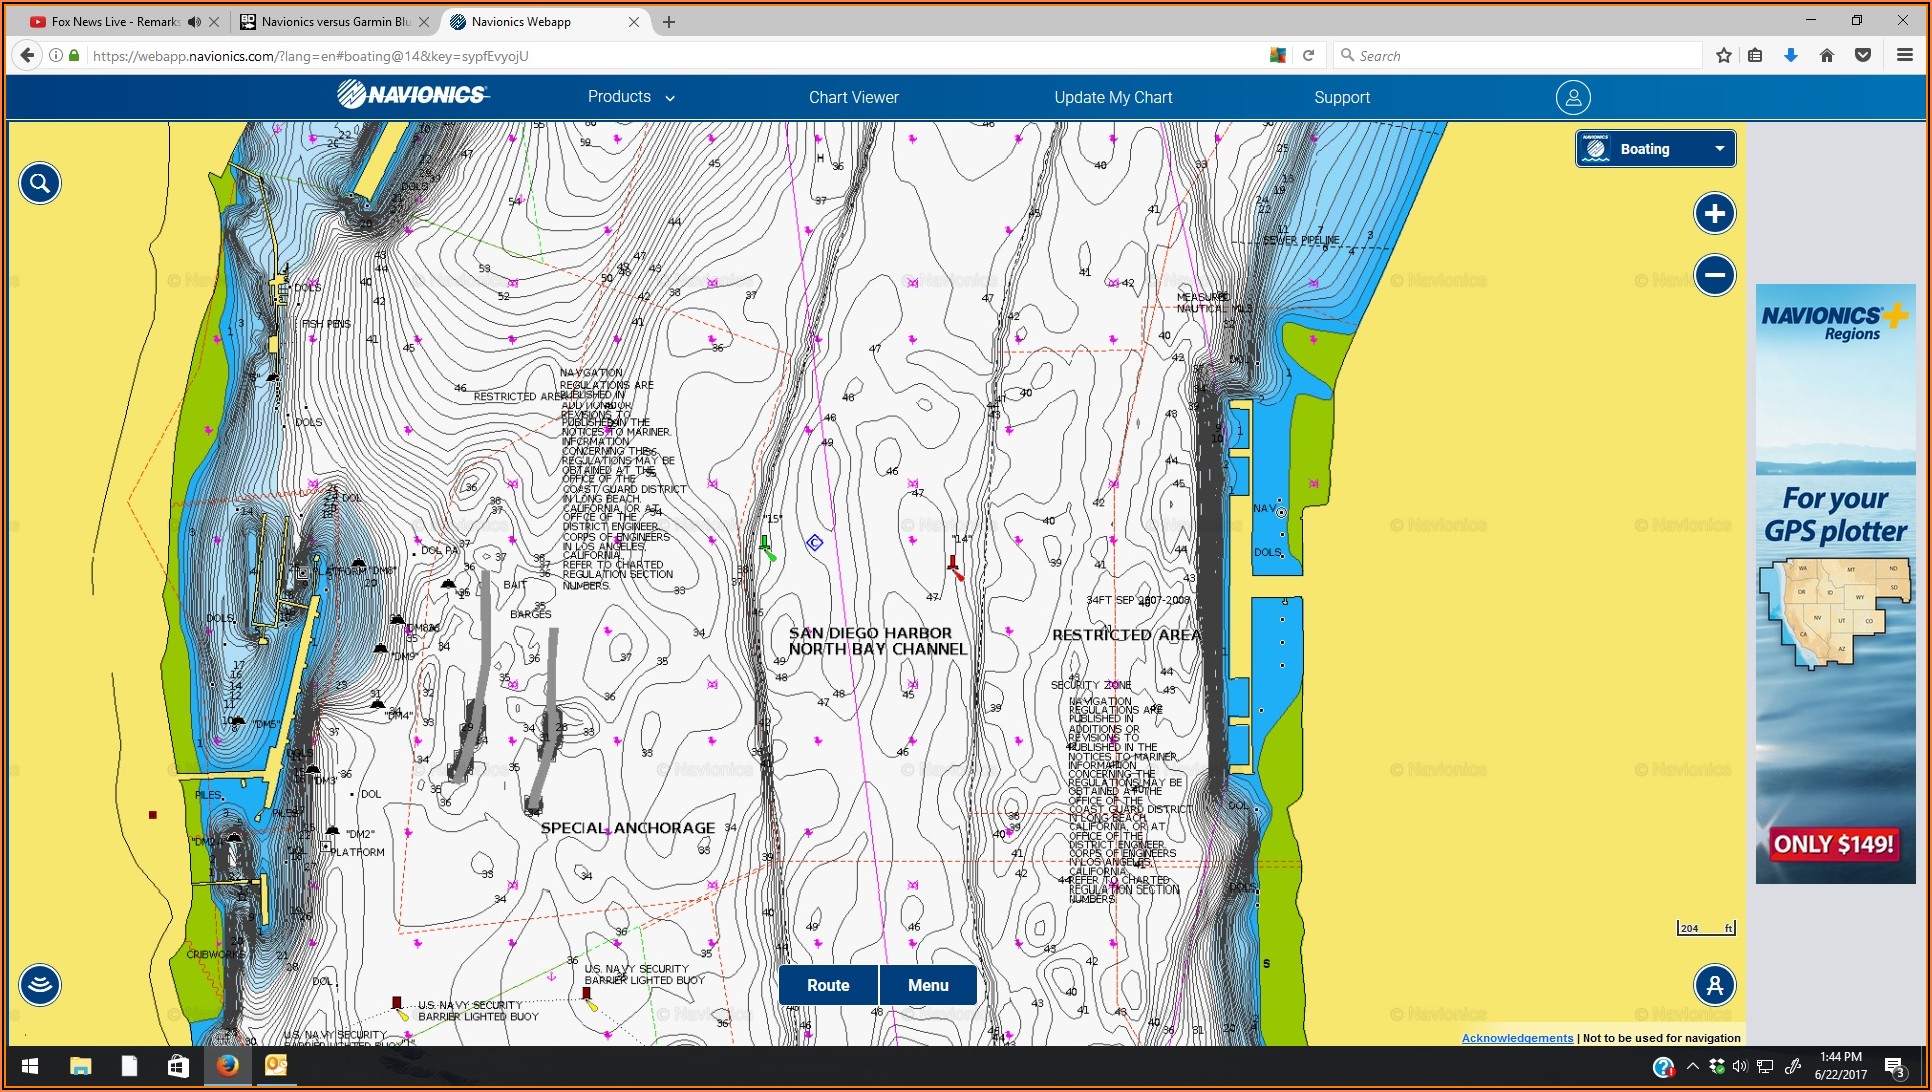Click the Navionics logo
Image resolution: width=1932 pixels, height=1092 pixels.
[x=413, y=95]
